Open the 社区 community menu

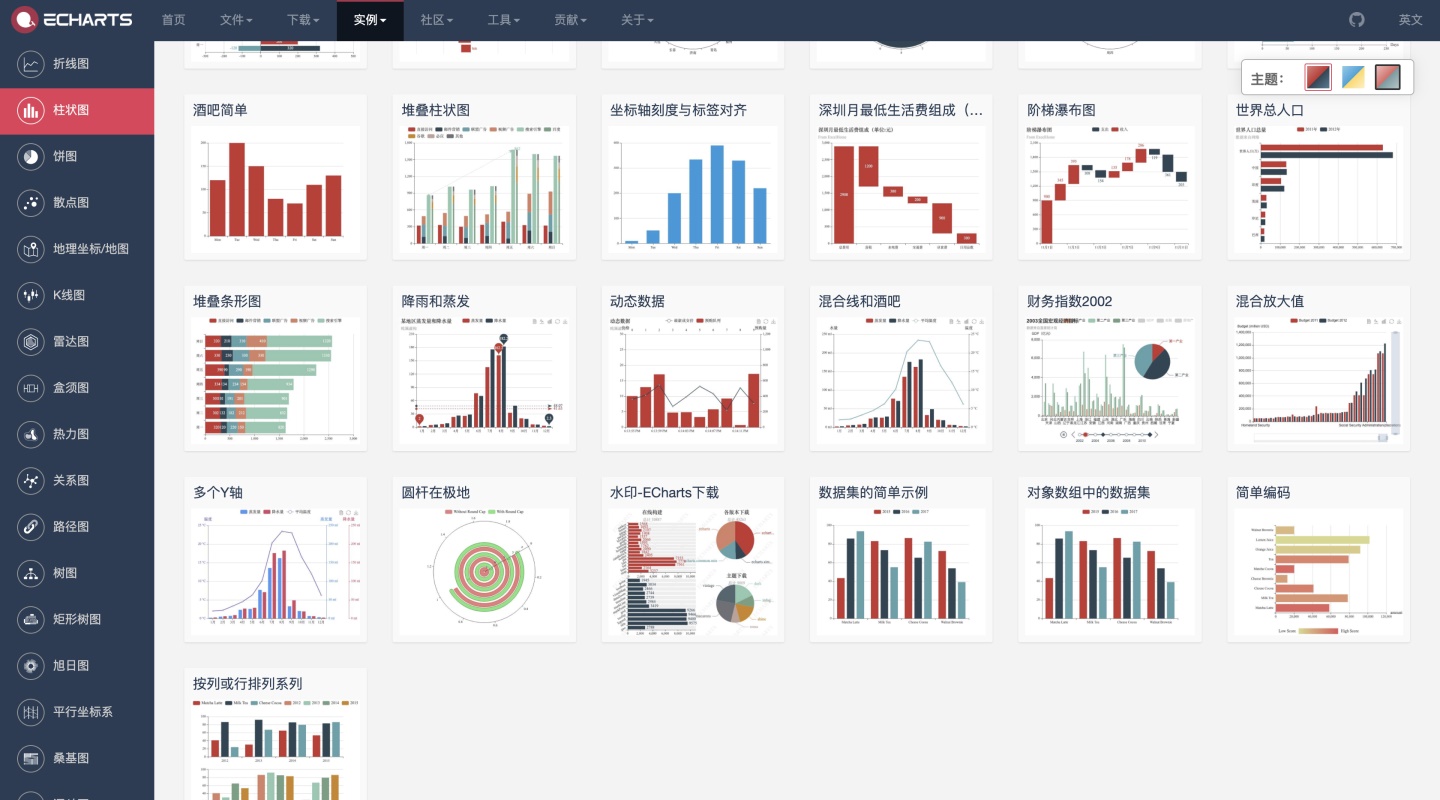click(x=437, y=20)
